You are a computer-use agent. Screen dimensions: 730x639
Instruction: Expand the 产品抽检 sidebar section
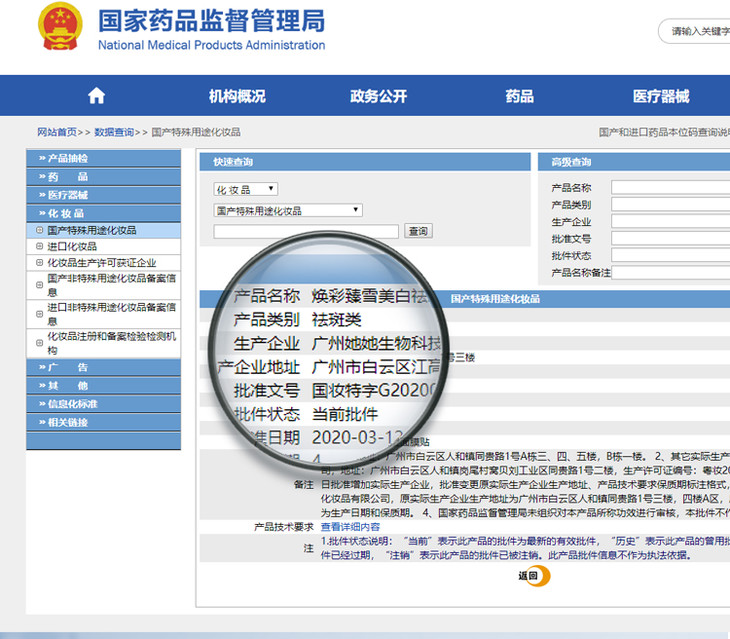coord(103,159)
